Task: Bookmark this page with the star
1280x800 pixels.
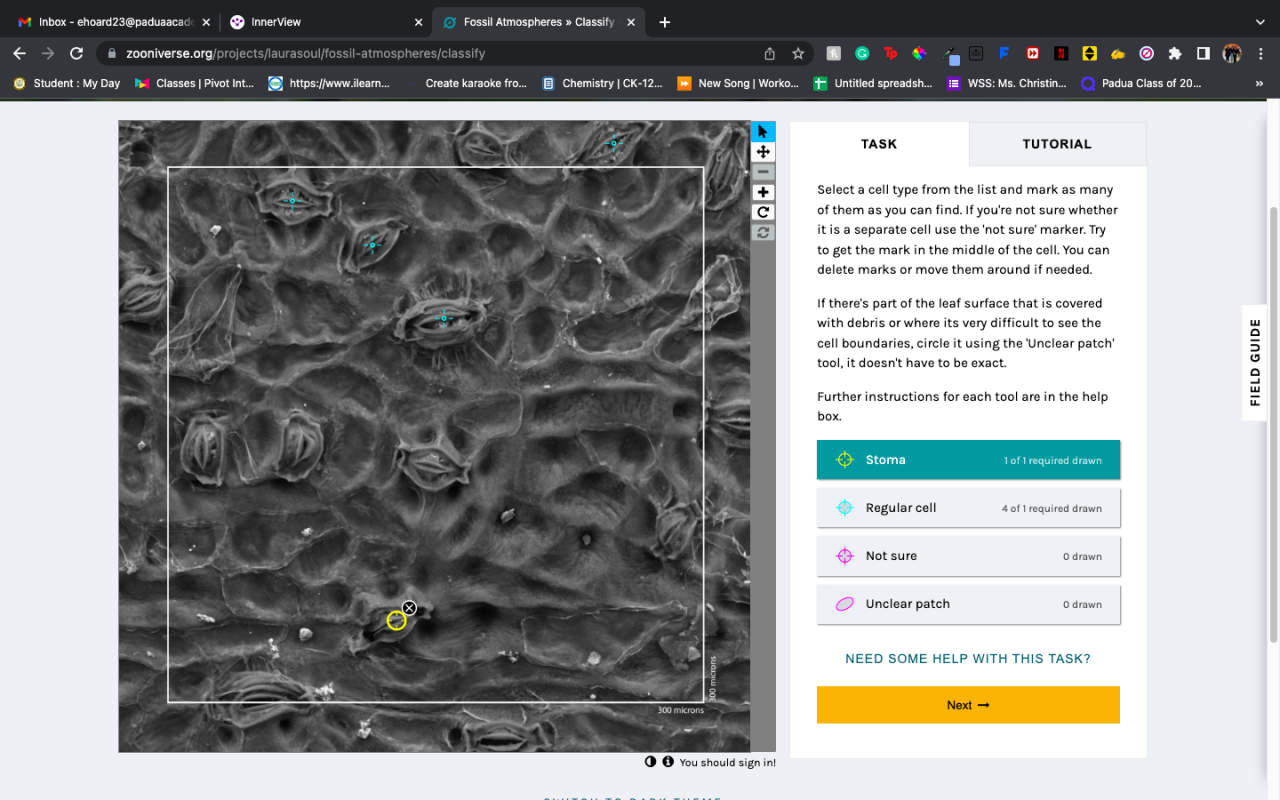Action: [x=798, y=53]
